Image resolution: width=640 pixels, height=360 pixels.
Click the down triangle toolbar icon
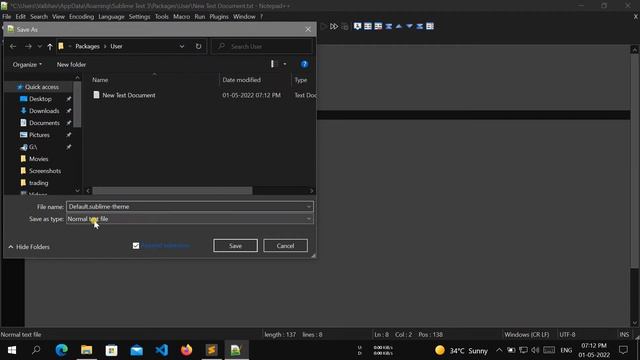(x=409, y=26)
